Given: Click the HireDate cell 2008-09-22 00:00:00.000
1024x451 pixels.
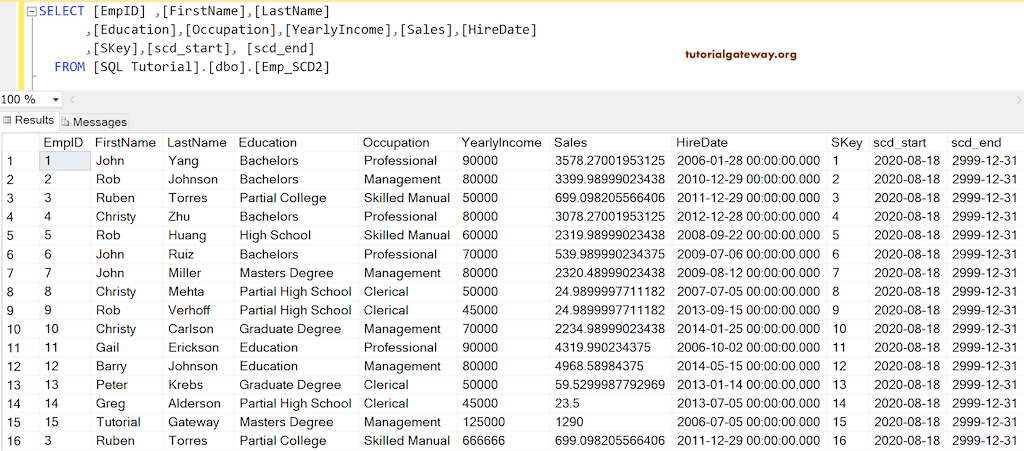Looking at the screenshot, I should pyautogui.click(x=748, y=236).
